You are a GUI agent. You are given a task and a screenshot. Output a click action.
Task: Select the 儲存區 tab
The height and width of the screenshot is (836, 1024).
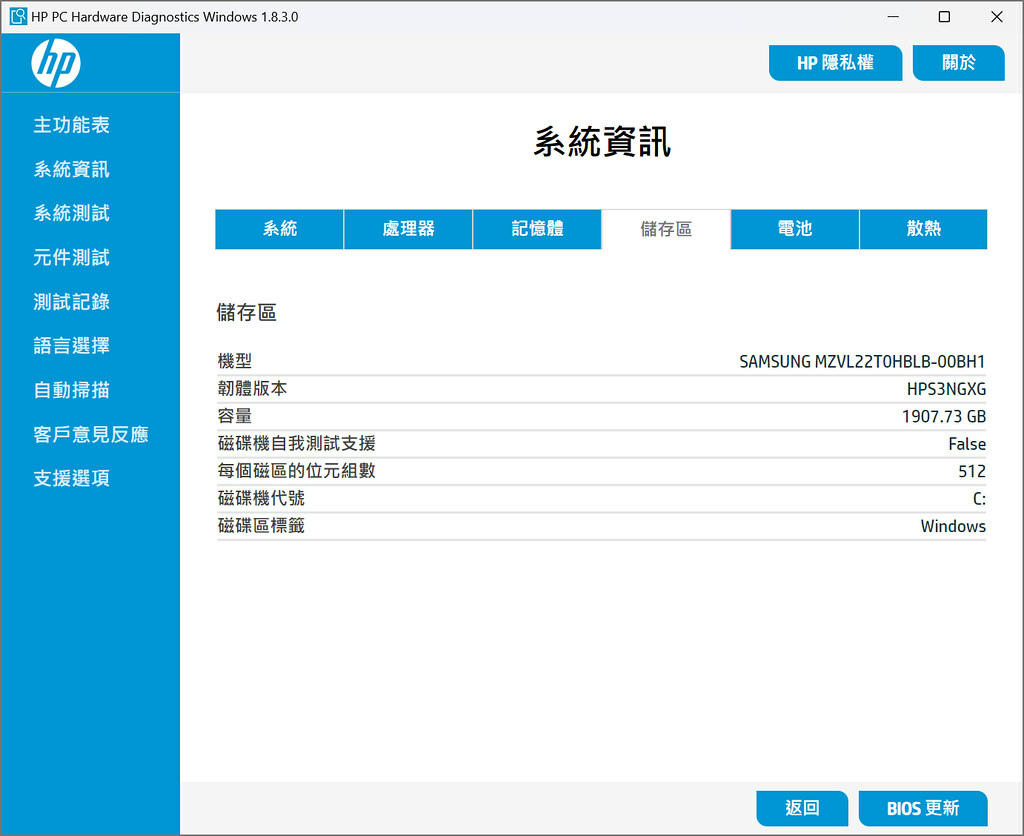[666, 229]
